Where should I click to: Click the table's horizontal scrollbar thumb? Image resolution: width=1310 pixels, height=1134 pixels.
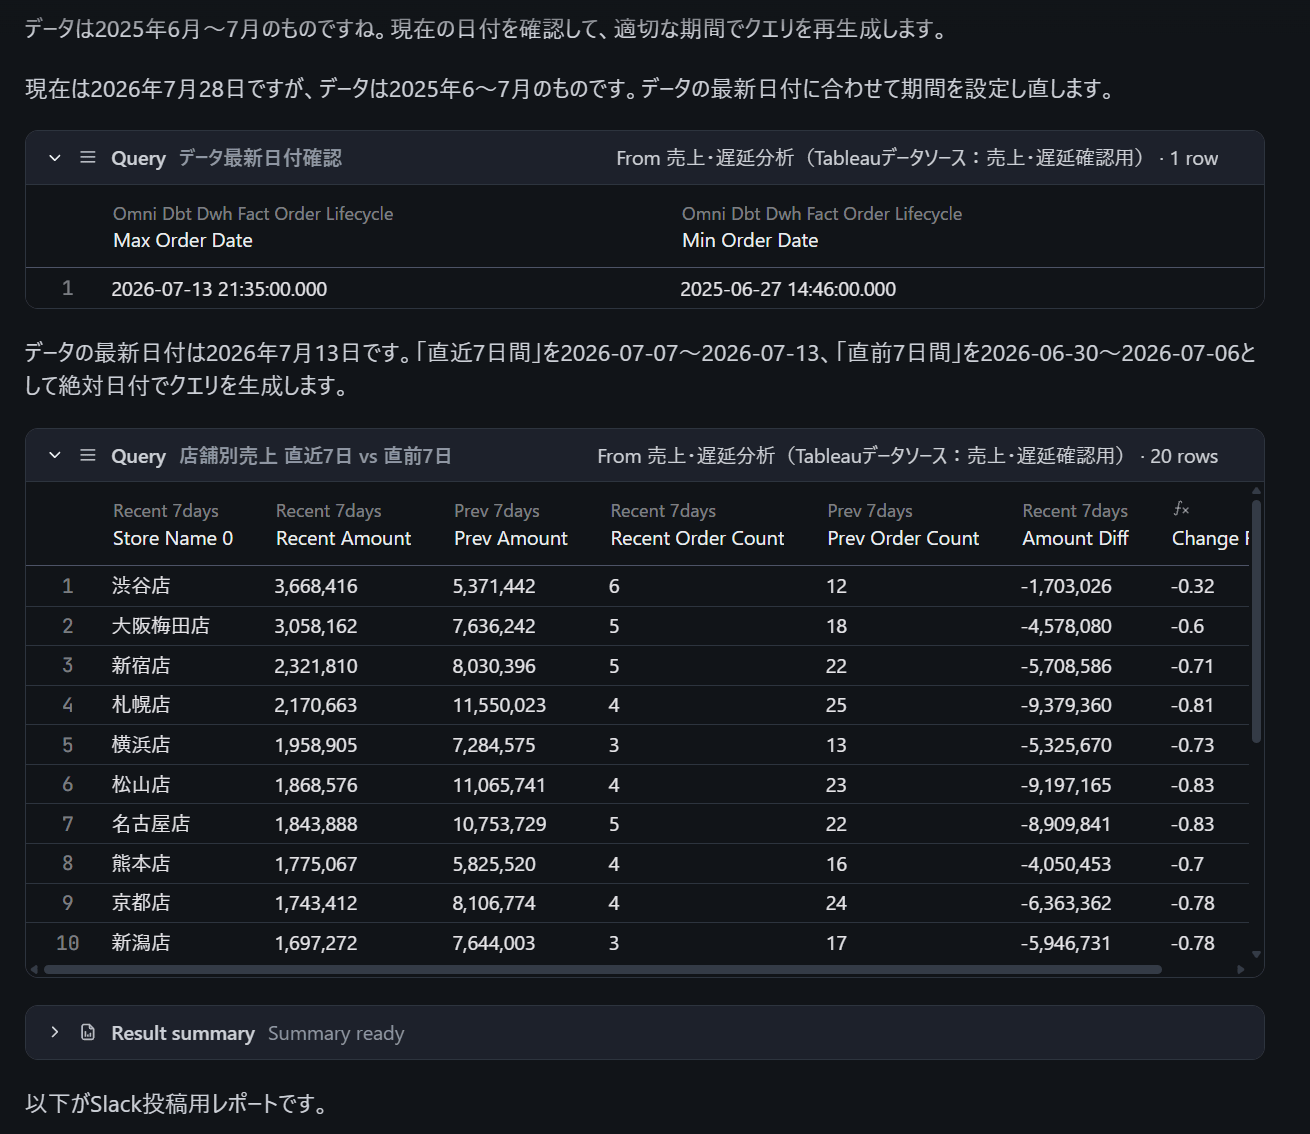tap(602, 969)
